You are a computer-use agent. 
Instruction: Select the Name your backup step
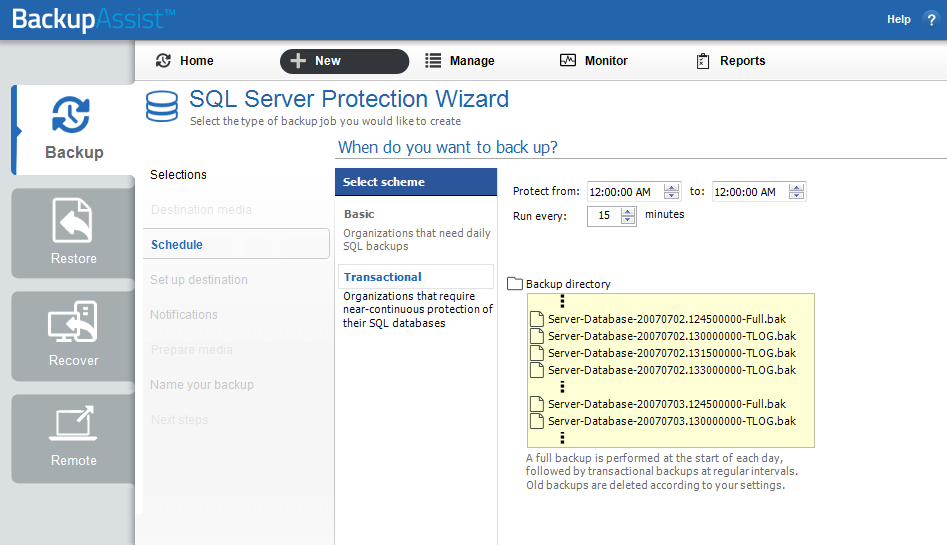[x=202, y=385]
